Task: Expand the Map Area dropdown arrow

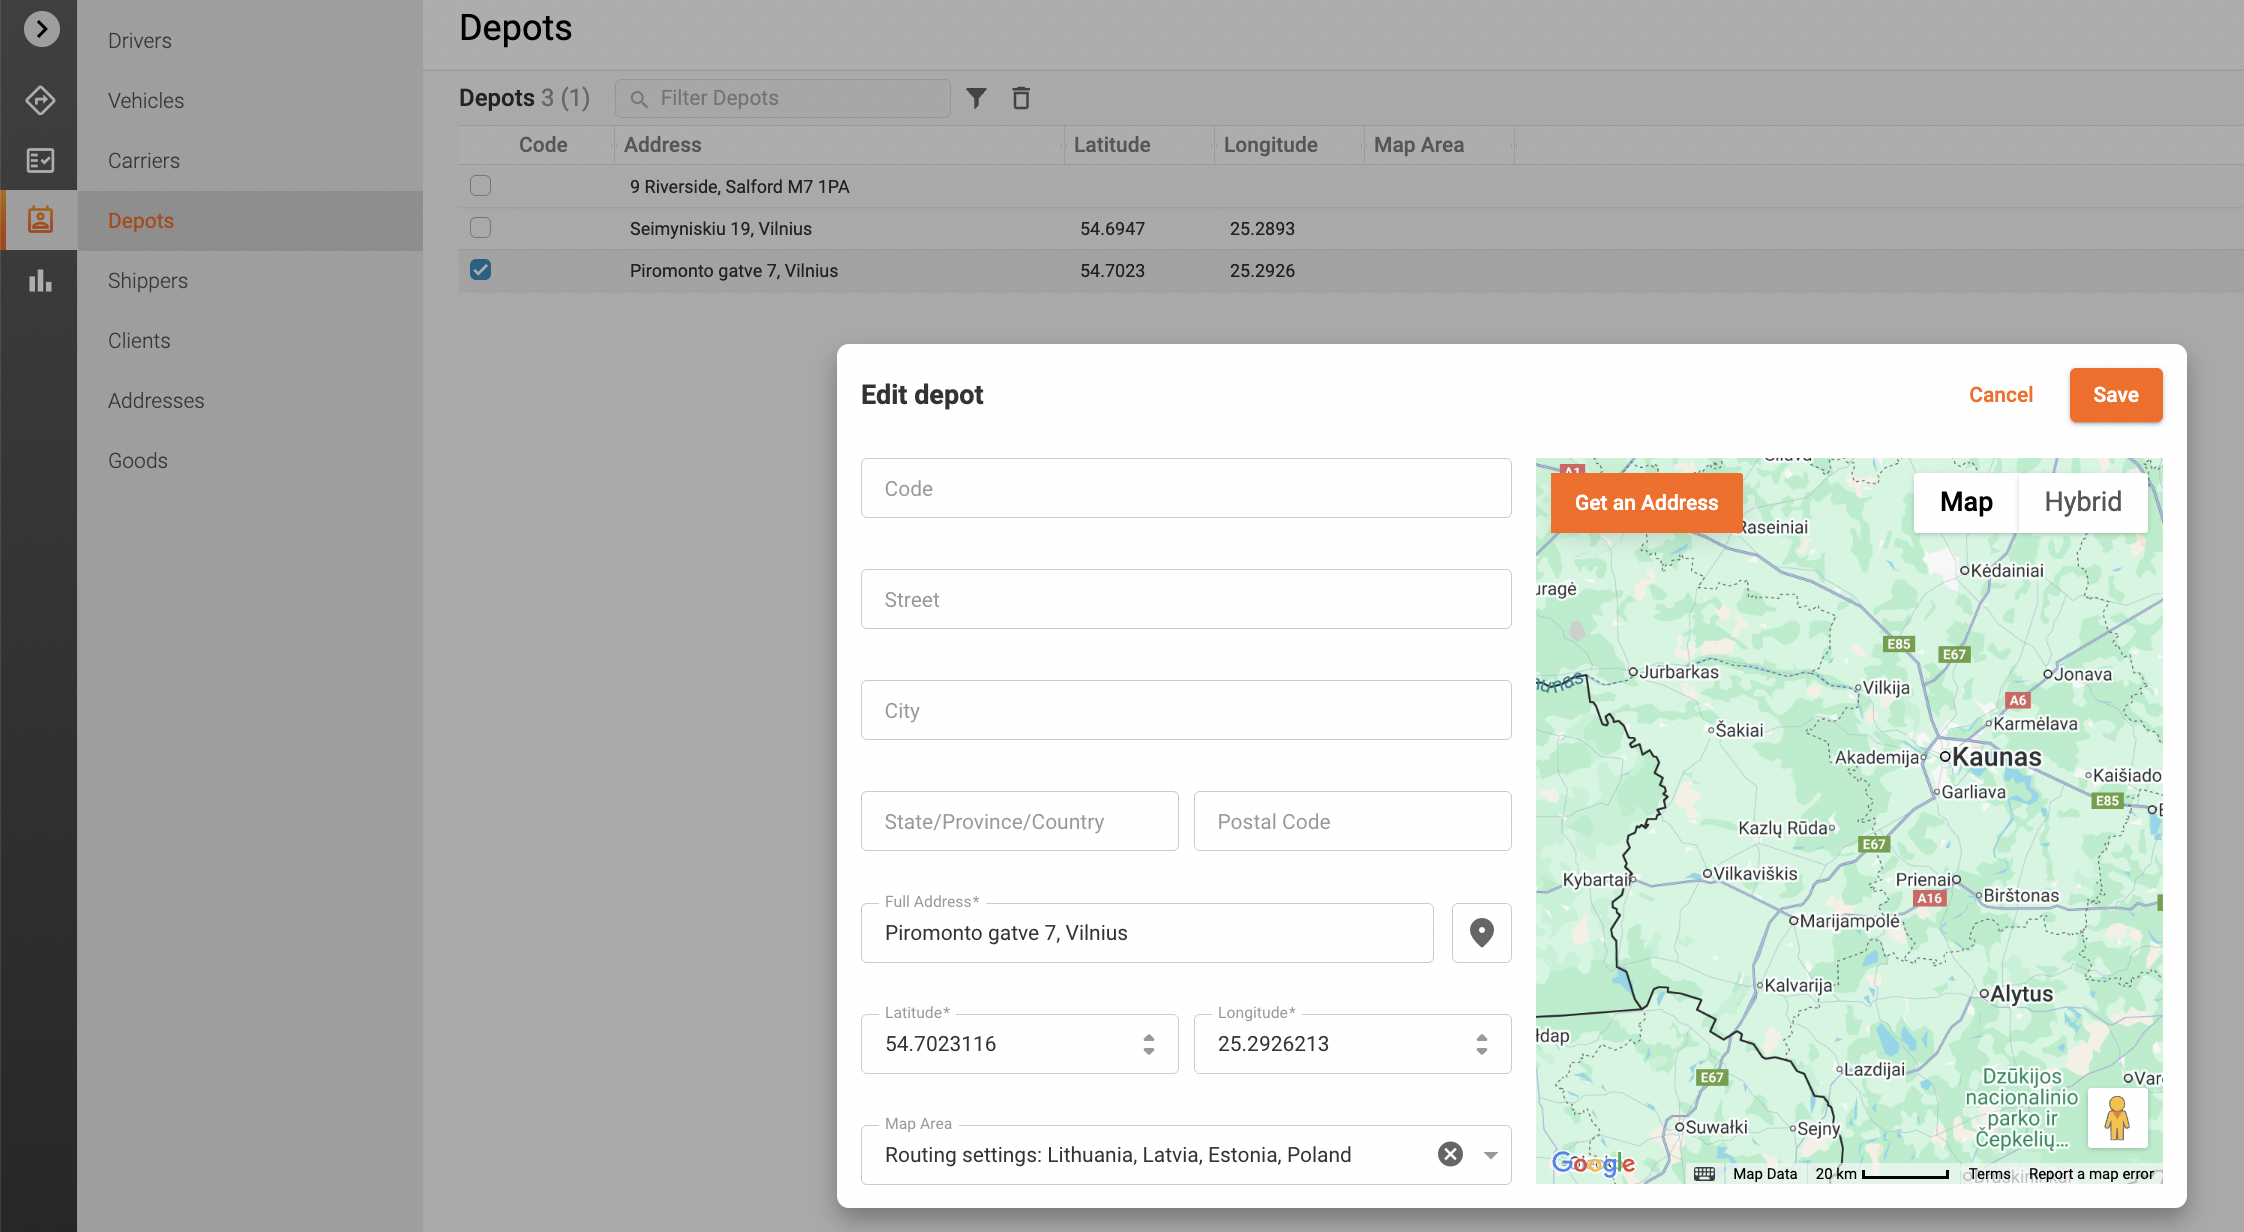Action: 1491,1155
